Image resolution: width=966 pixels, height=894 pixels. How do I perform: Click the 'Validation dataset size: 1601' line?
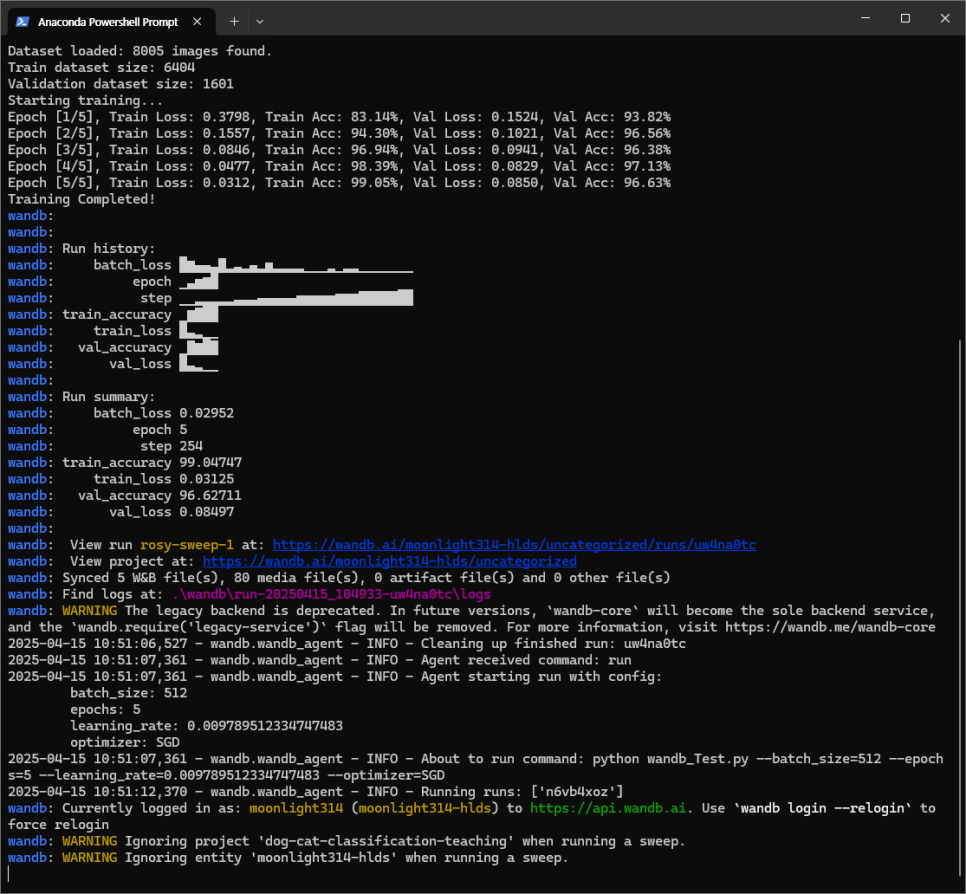121,84
